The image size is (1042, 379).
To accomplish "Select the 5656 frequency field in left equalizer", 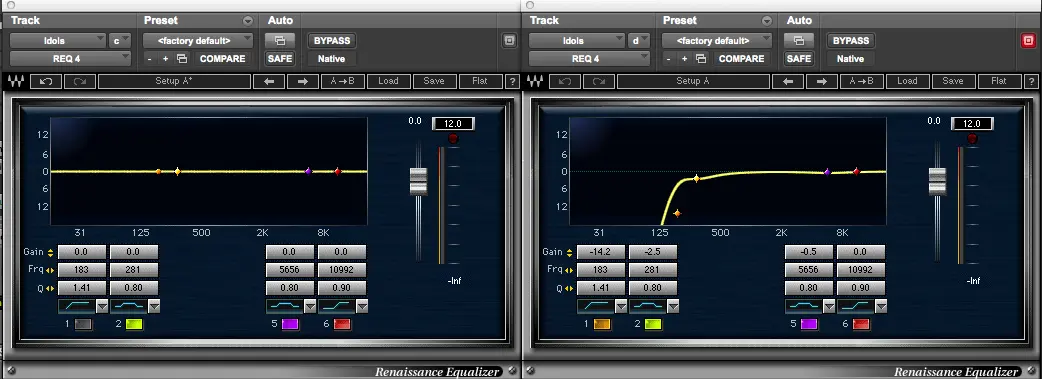I will click(x=290, y=270).
